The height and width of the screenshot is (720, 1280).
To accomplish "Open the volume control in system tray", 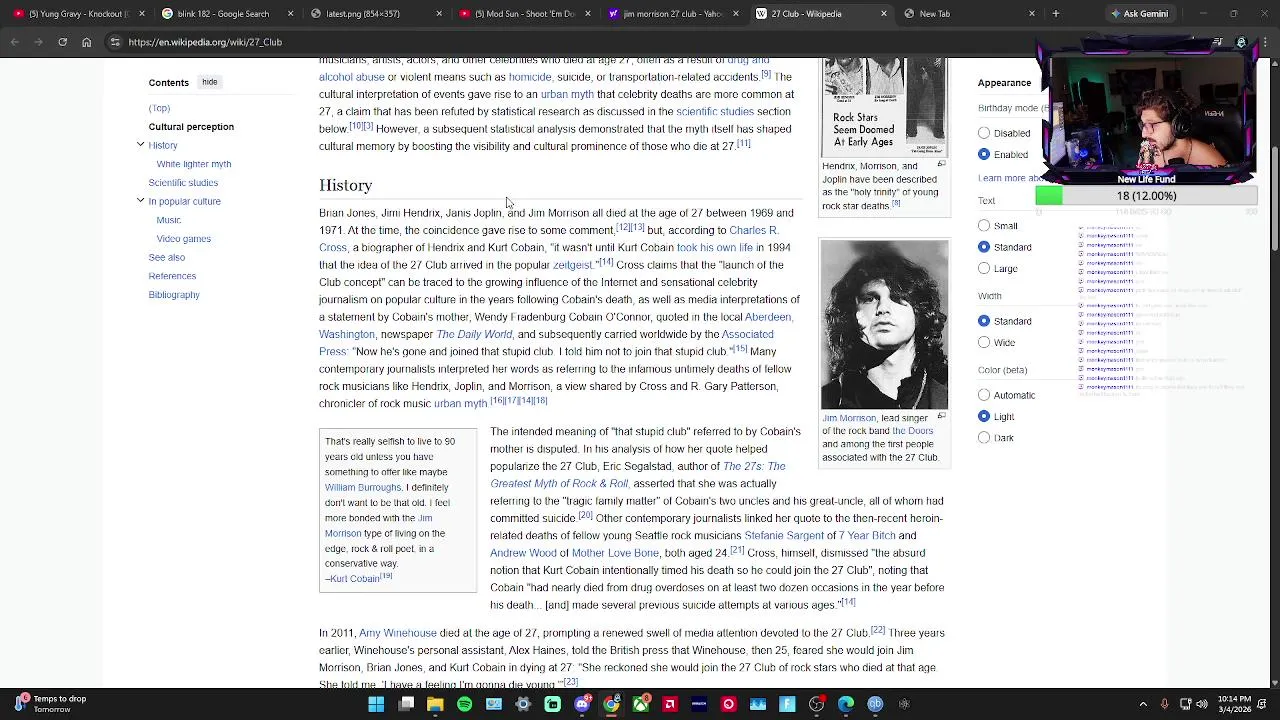I will point(1201,704).
